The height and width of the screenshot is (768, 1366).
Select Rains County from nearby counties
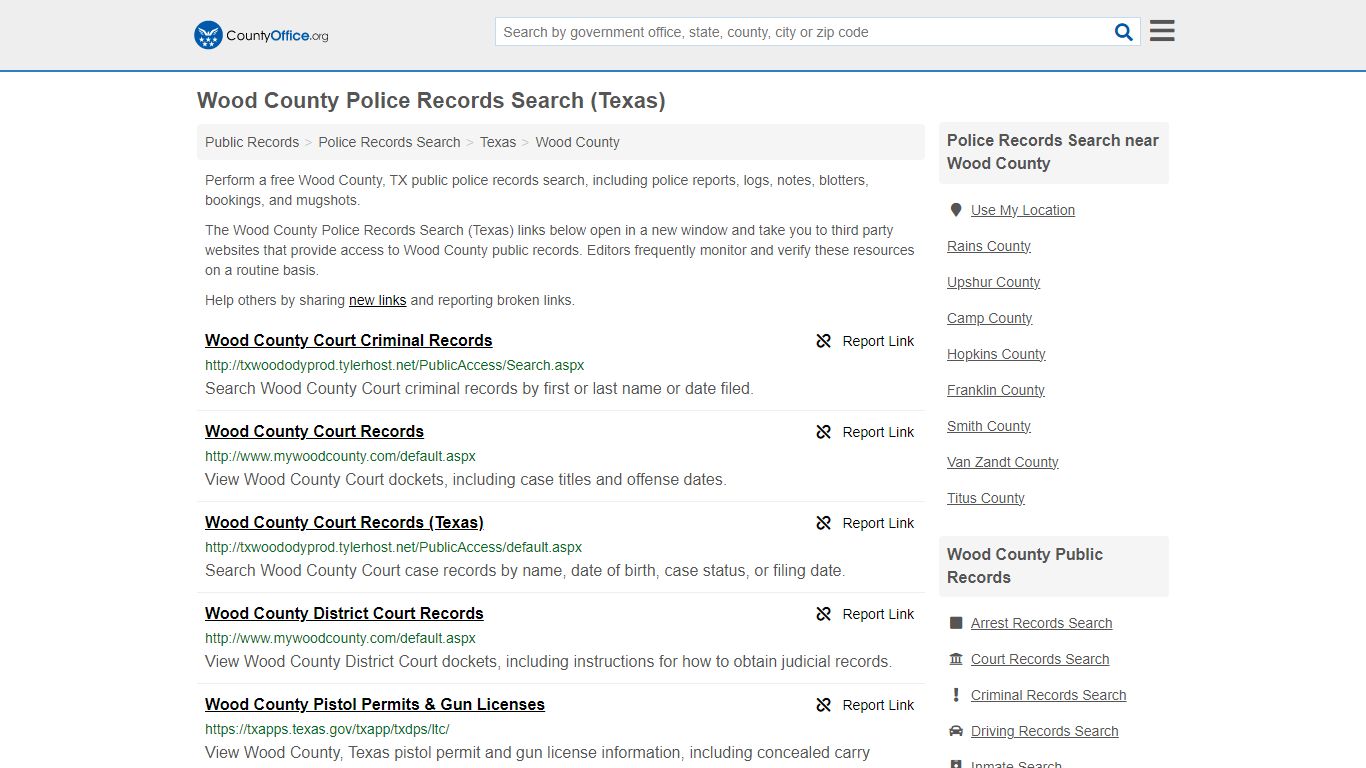[988, 246]
